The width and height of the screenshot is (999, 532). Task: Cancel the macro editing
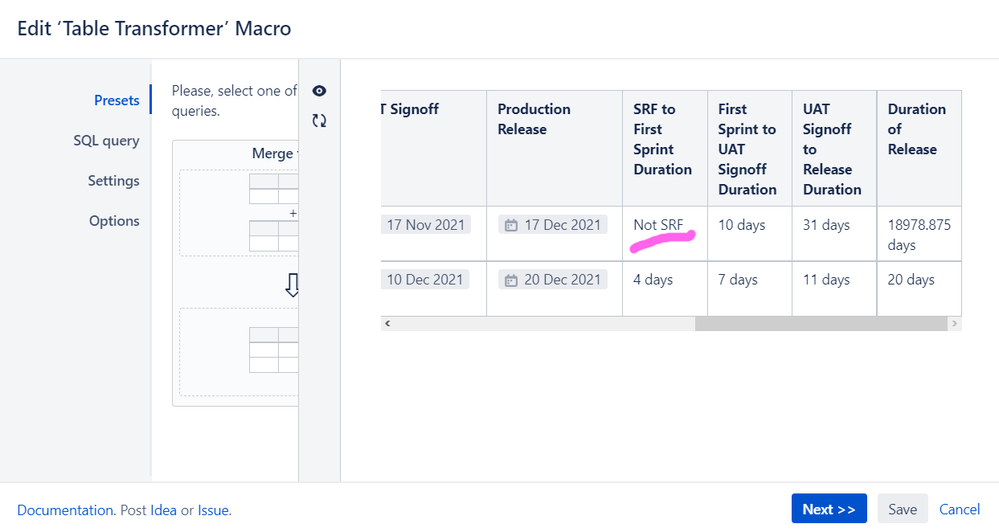point(959,509)
